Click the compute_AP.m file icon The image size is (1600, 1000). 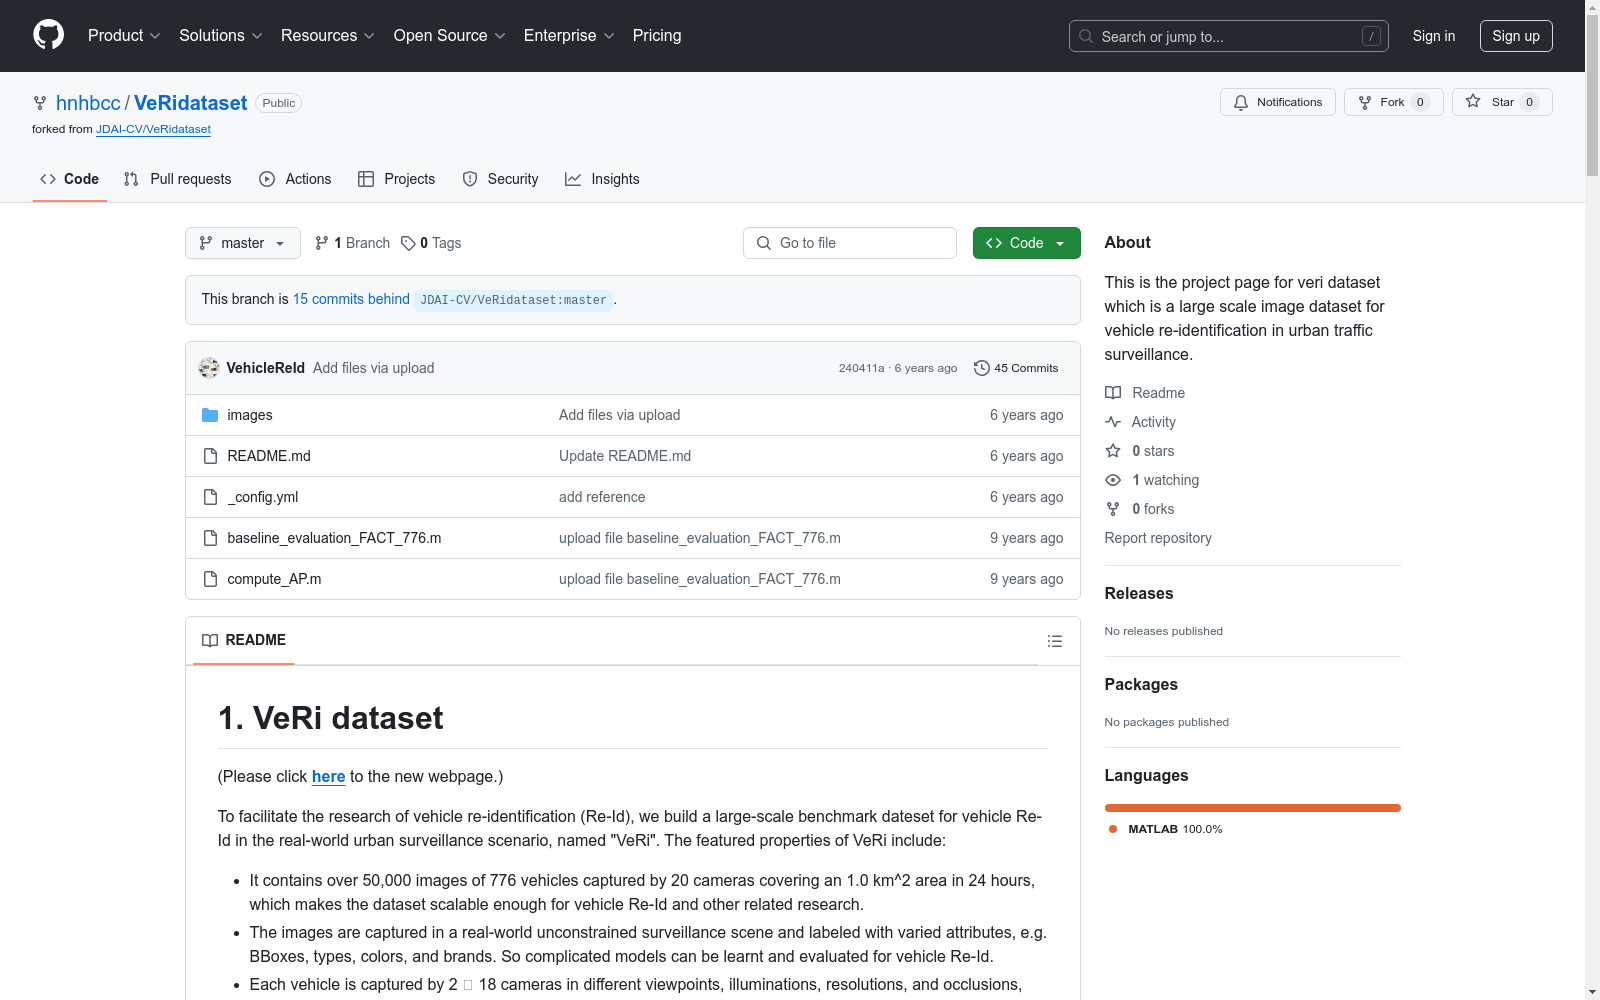point(210,579)
